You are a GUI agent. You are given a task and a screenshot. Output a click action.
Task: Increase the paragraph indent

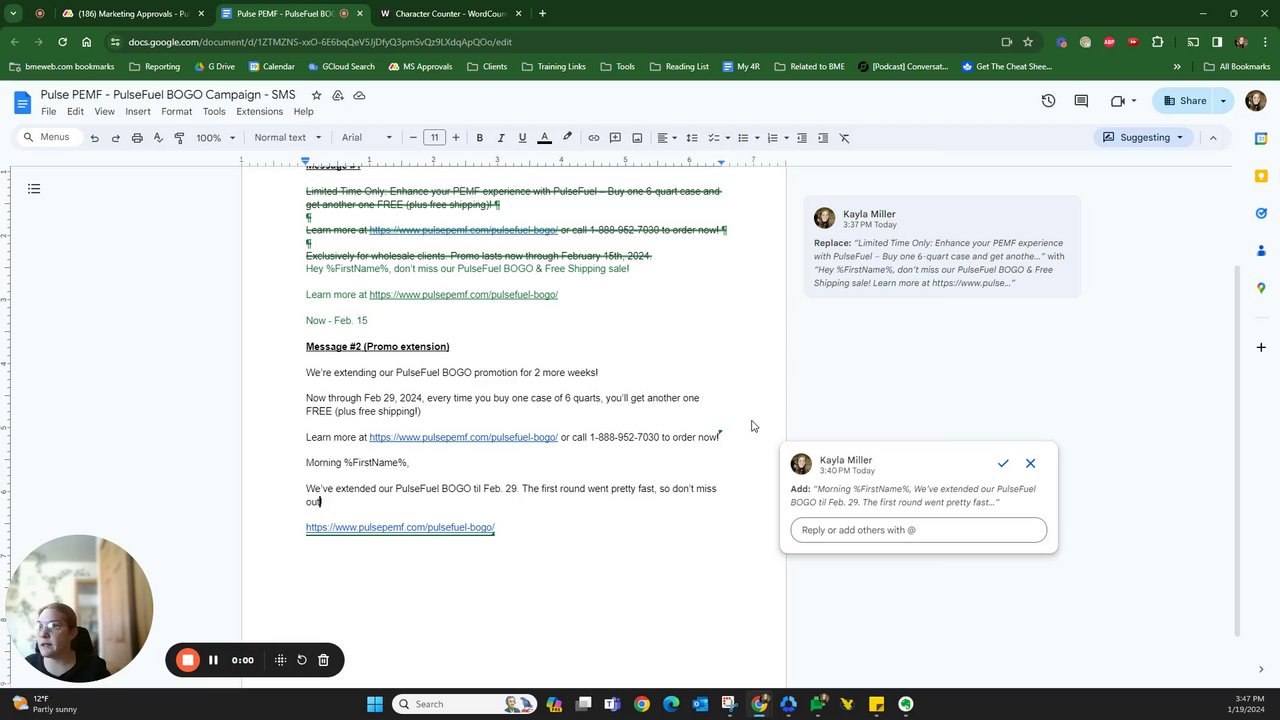pos(823,138)
